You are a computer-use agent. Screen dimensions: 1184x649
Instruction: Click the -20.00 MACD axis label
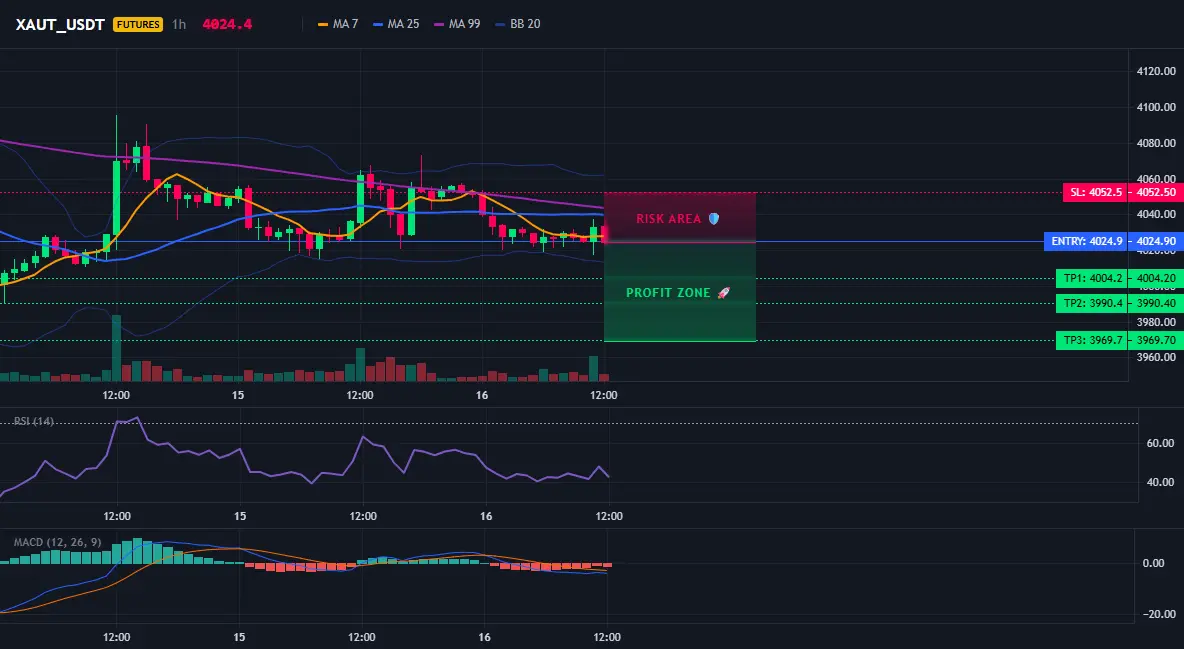[1158, 614]
